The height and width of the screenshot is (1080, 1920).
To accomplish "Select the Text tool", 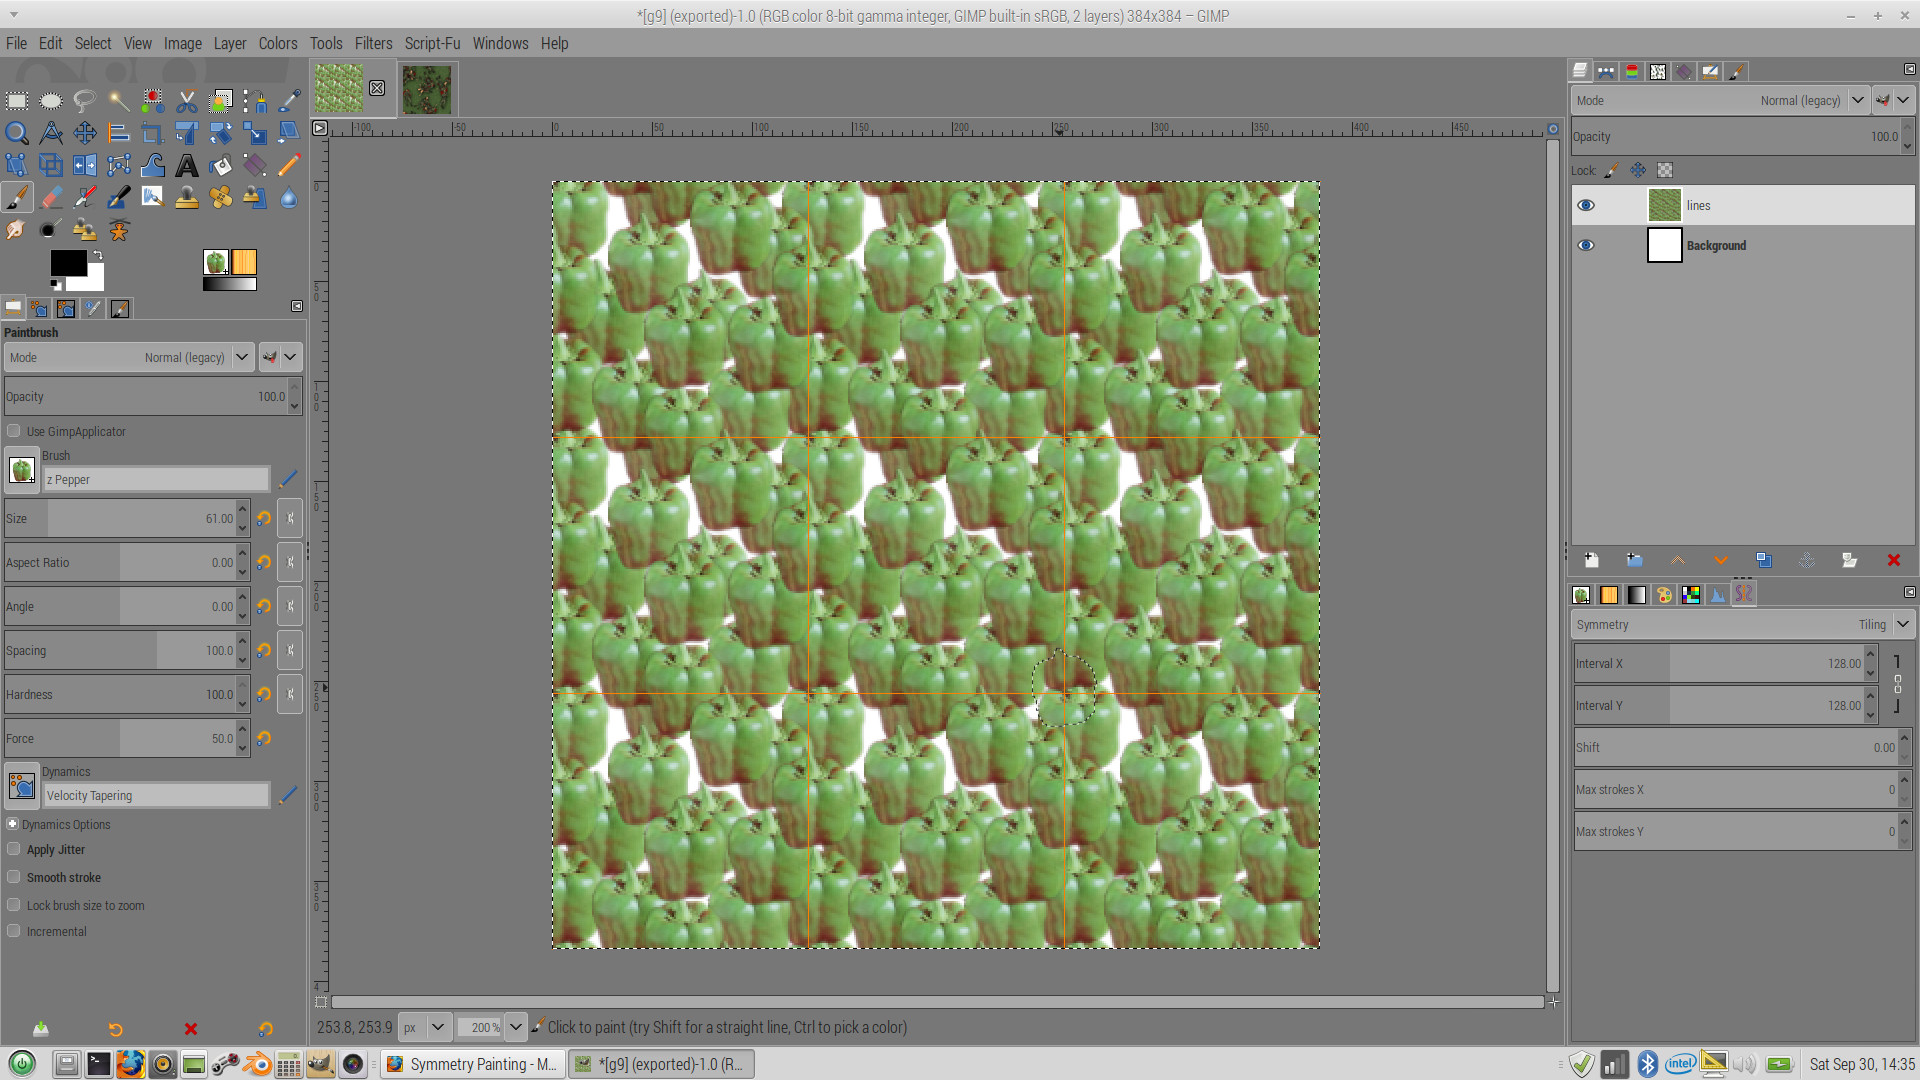I will point(186,165).
